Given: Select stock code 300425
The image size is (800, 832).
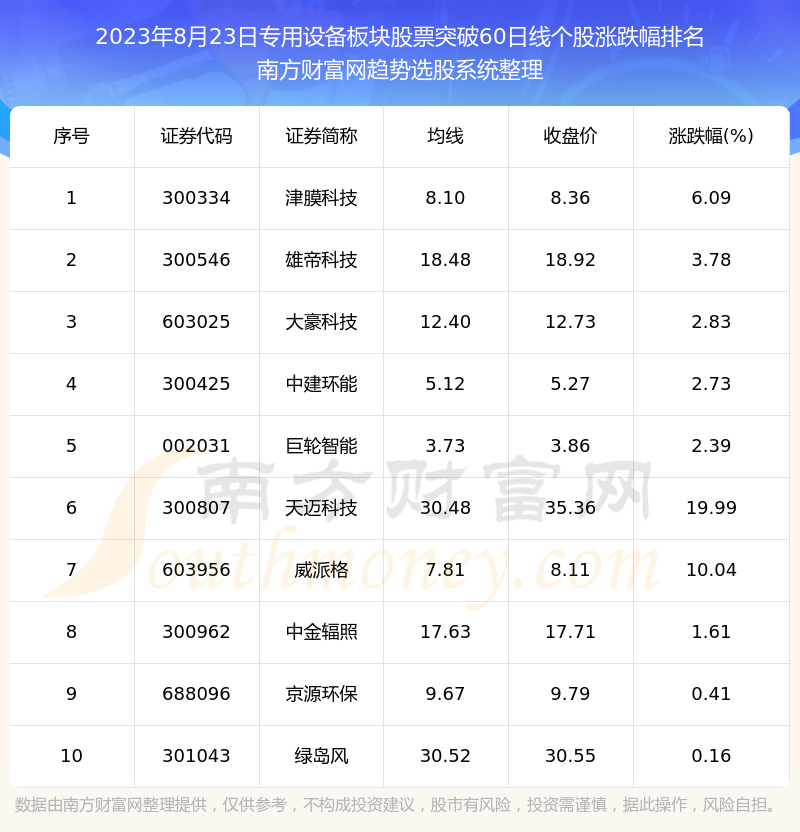Looking at the screenshot, I should click(196, 384).
